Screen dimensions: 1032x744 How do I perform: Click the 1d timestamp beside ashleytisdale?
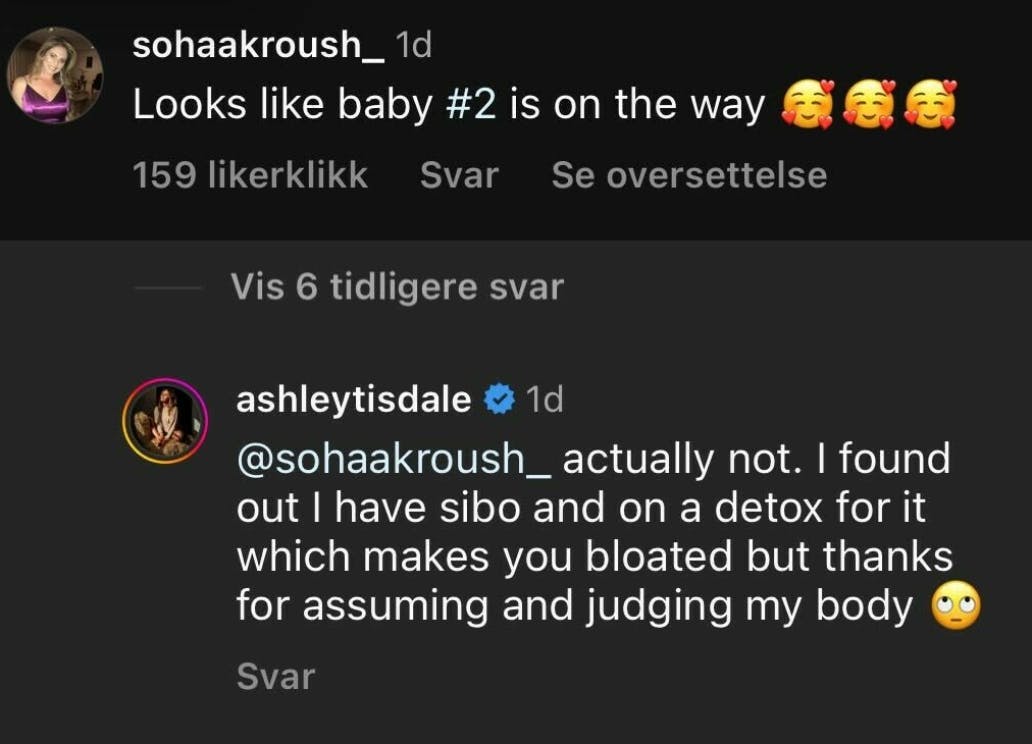click(x=544, y=401)
